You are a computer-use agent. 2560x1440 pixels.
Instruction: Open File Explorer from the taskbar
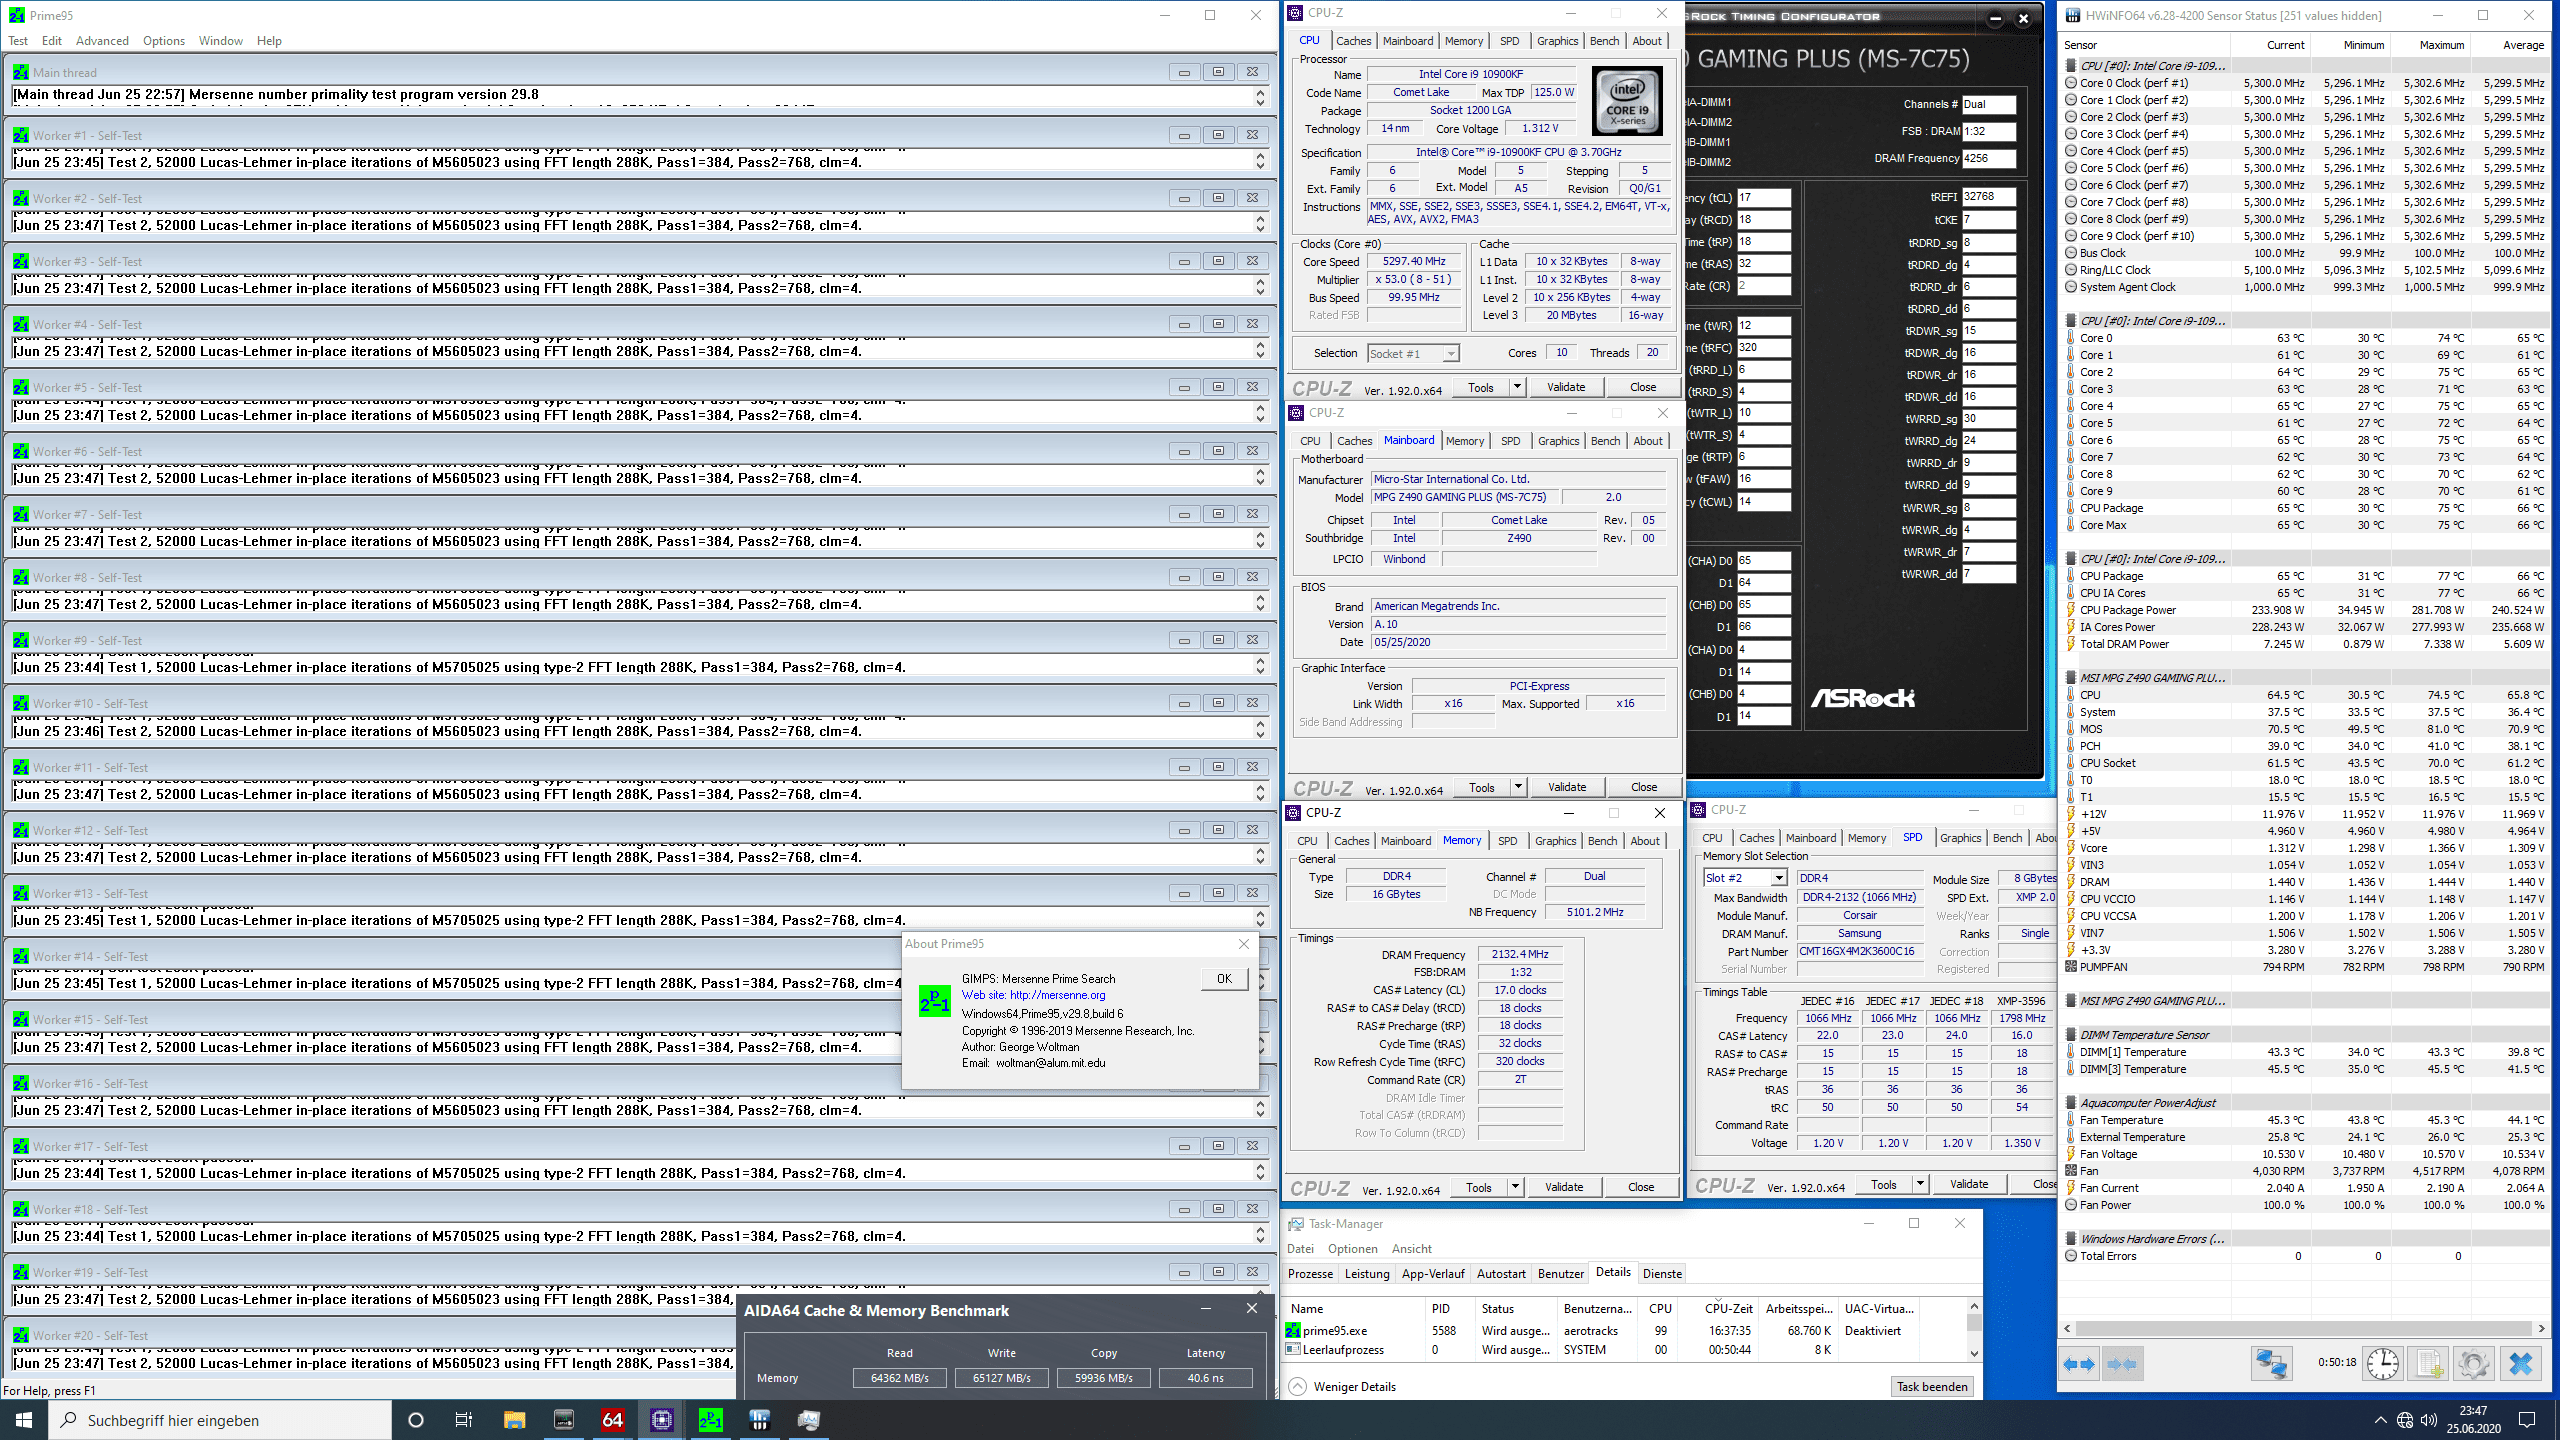coord(514,1420)
